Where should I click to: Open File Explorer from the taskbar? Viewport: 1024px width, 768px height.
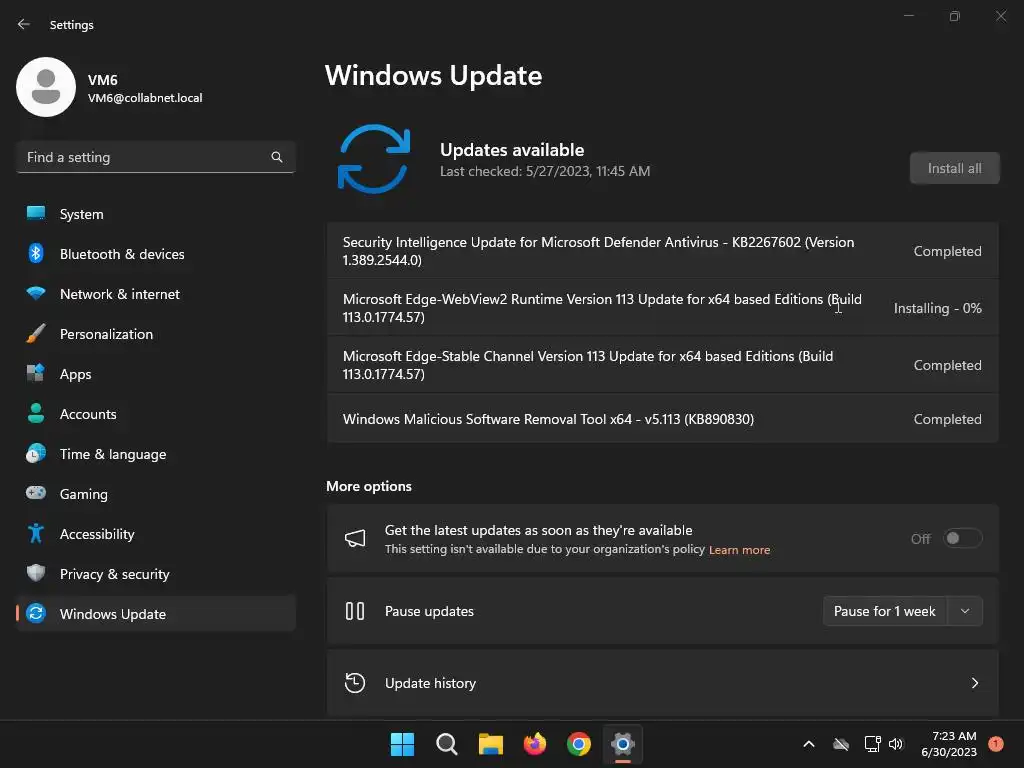click(490, 744)
